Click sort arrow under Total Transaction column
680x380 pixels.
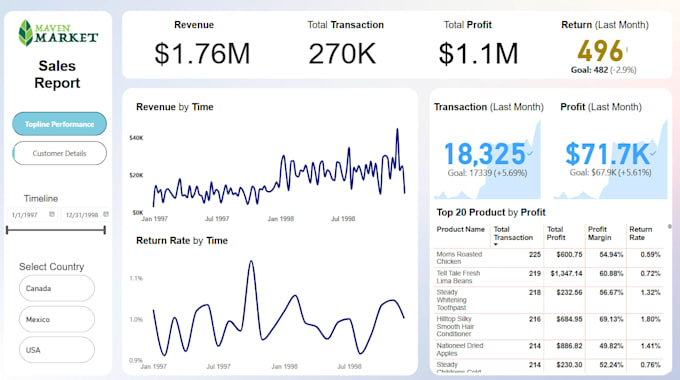coord(496,245)
